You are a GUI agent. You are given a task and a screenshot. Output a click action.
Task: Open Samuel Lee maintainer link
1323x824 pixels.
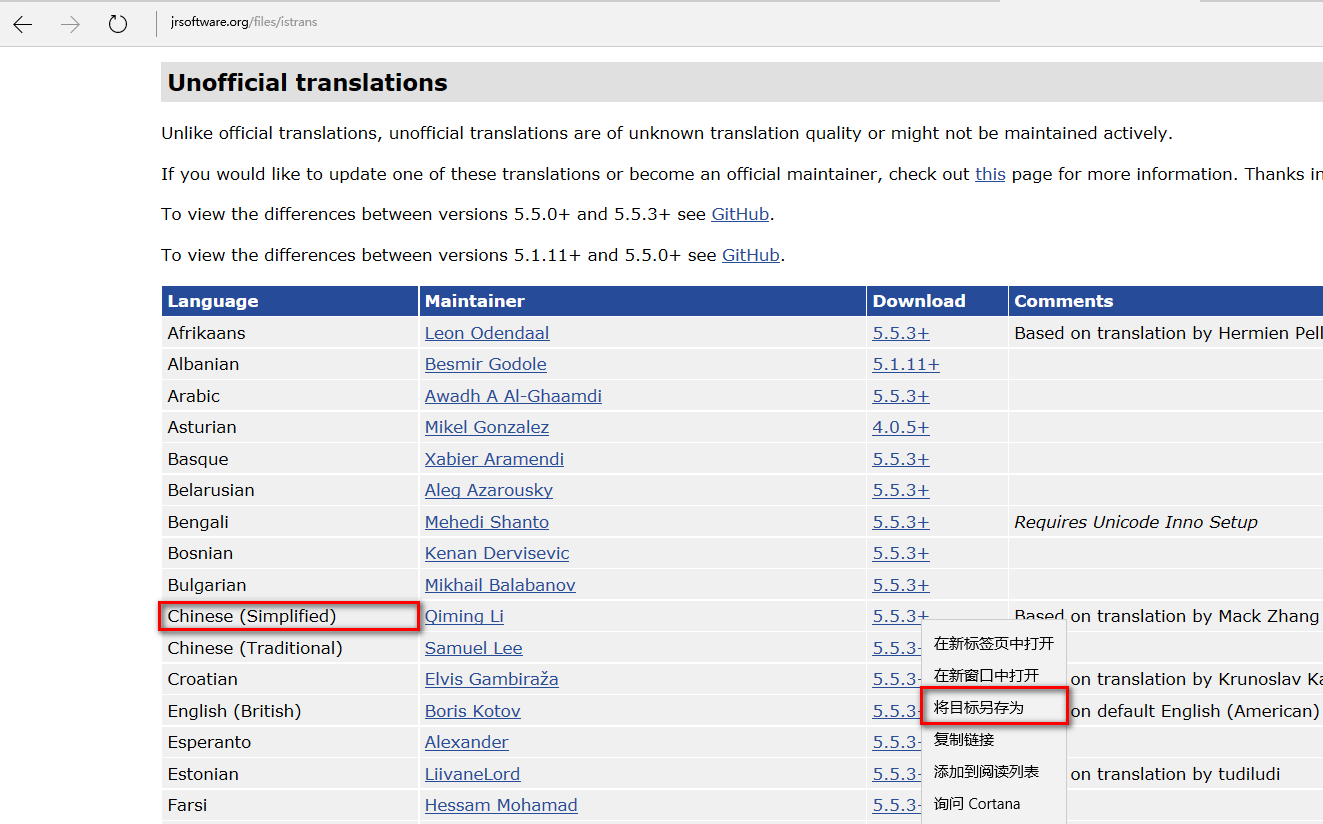[x=473, y=648]
